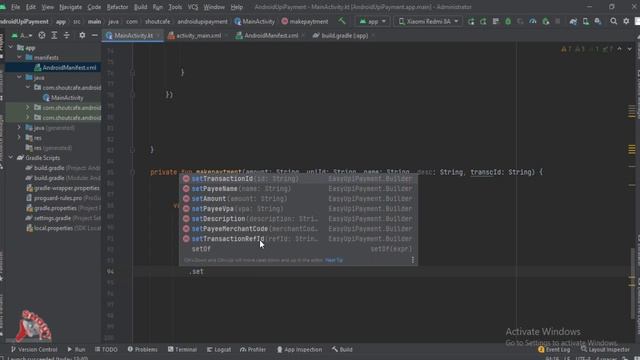Collapse the Gradle Scripts node
The width and height of the screenshot is (640, 360).
11,158
